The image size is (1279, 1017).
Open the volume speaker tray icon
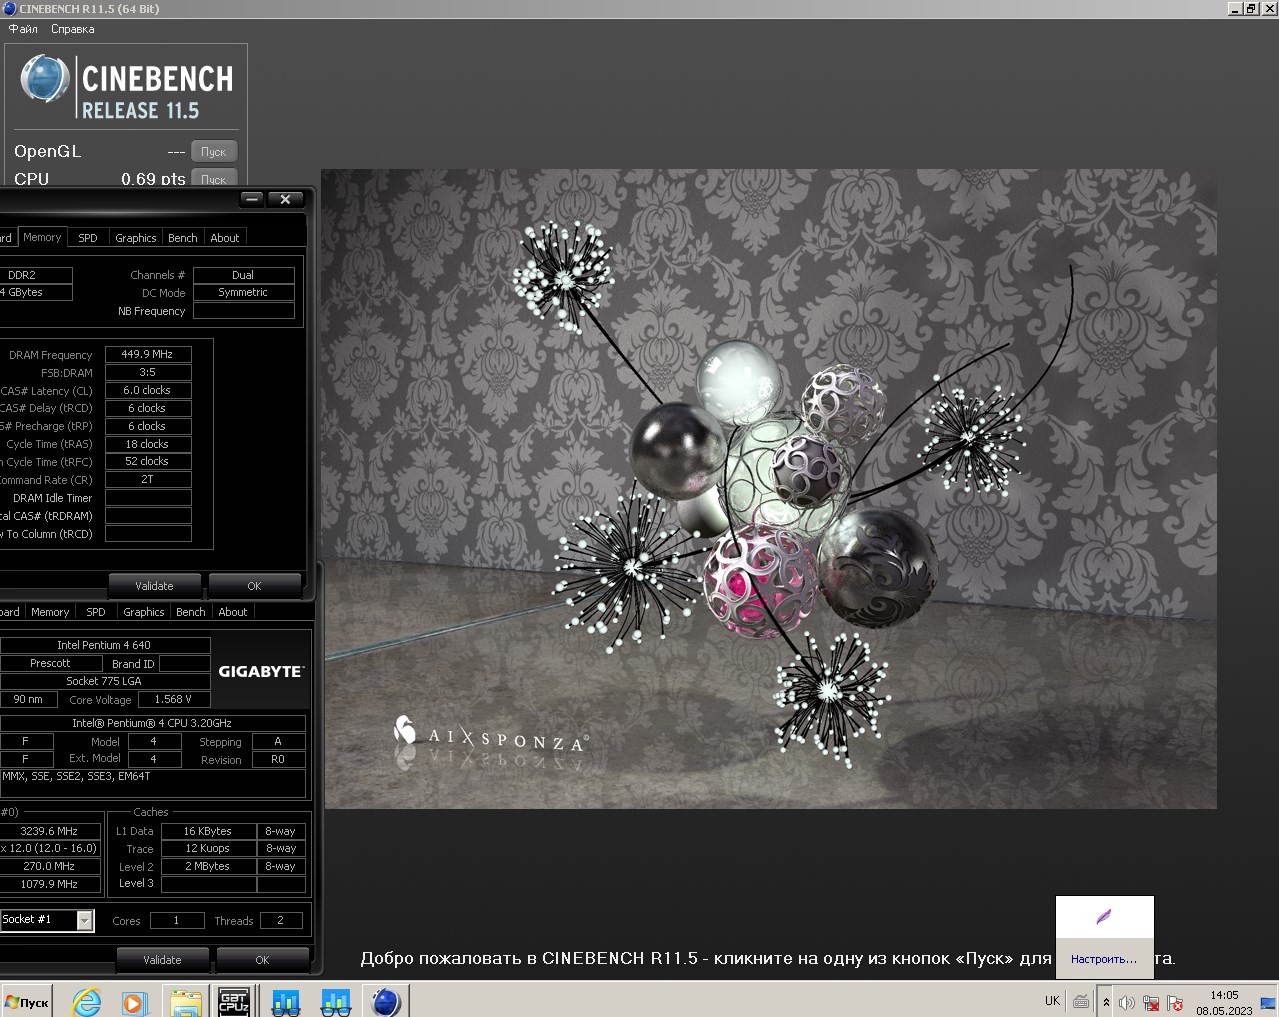coord(1127,1002)
